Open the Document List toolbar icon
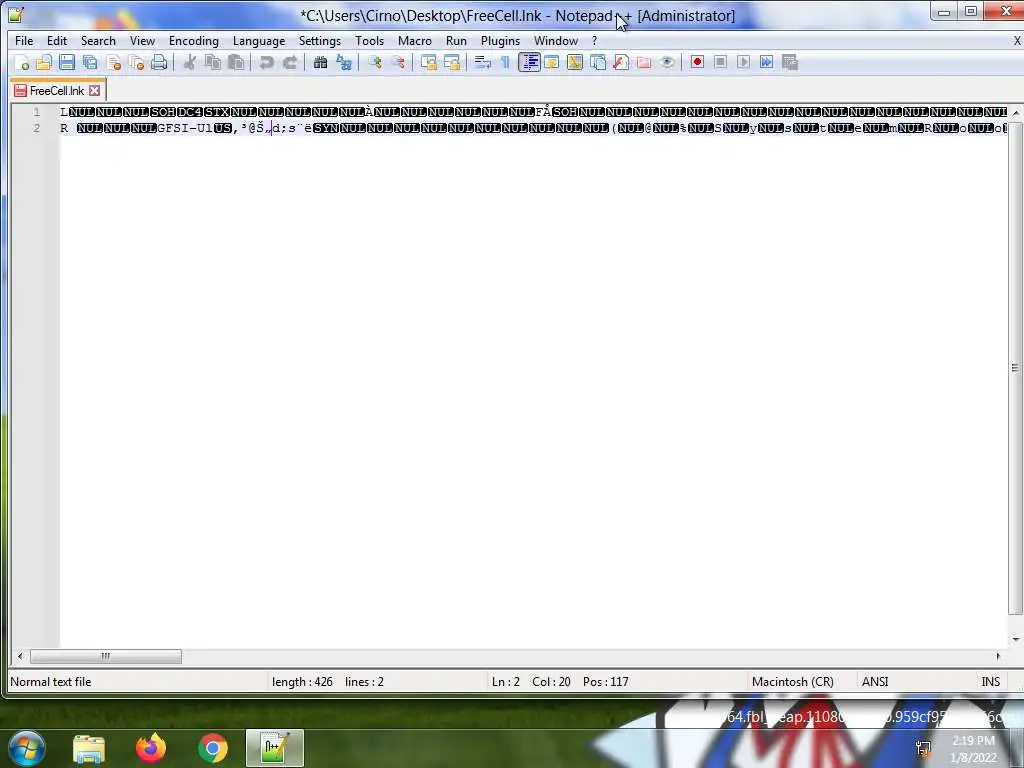Screen dimensions: 1024x768 [x=598, y=63]
